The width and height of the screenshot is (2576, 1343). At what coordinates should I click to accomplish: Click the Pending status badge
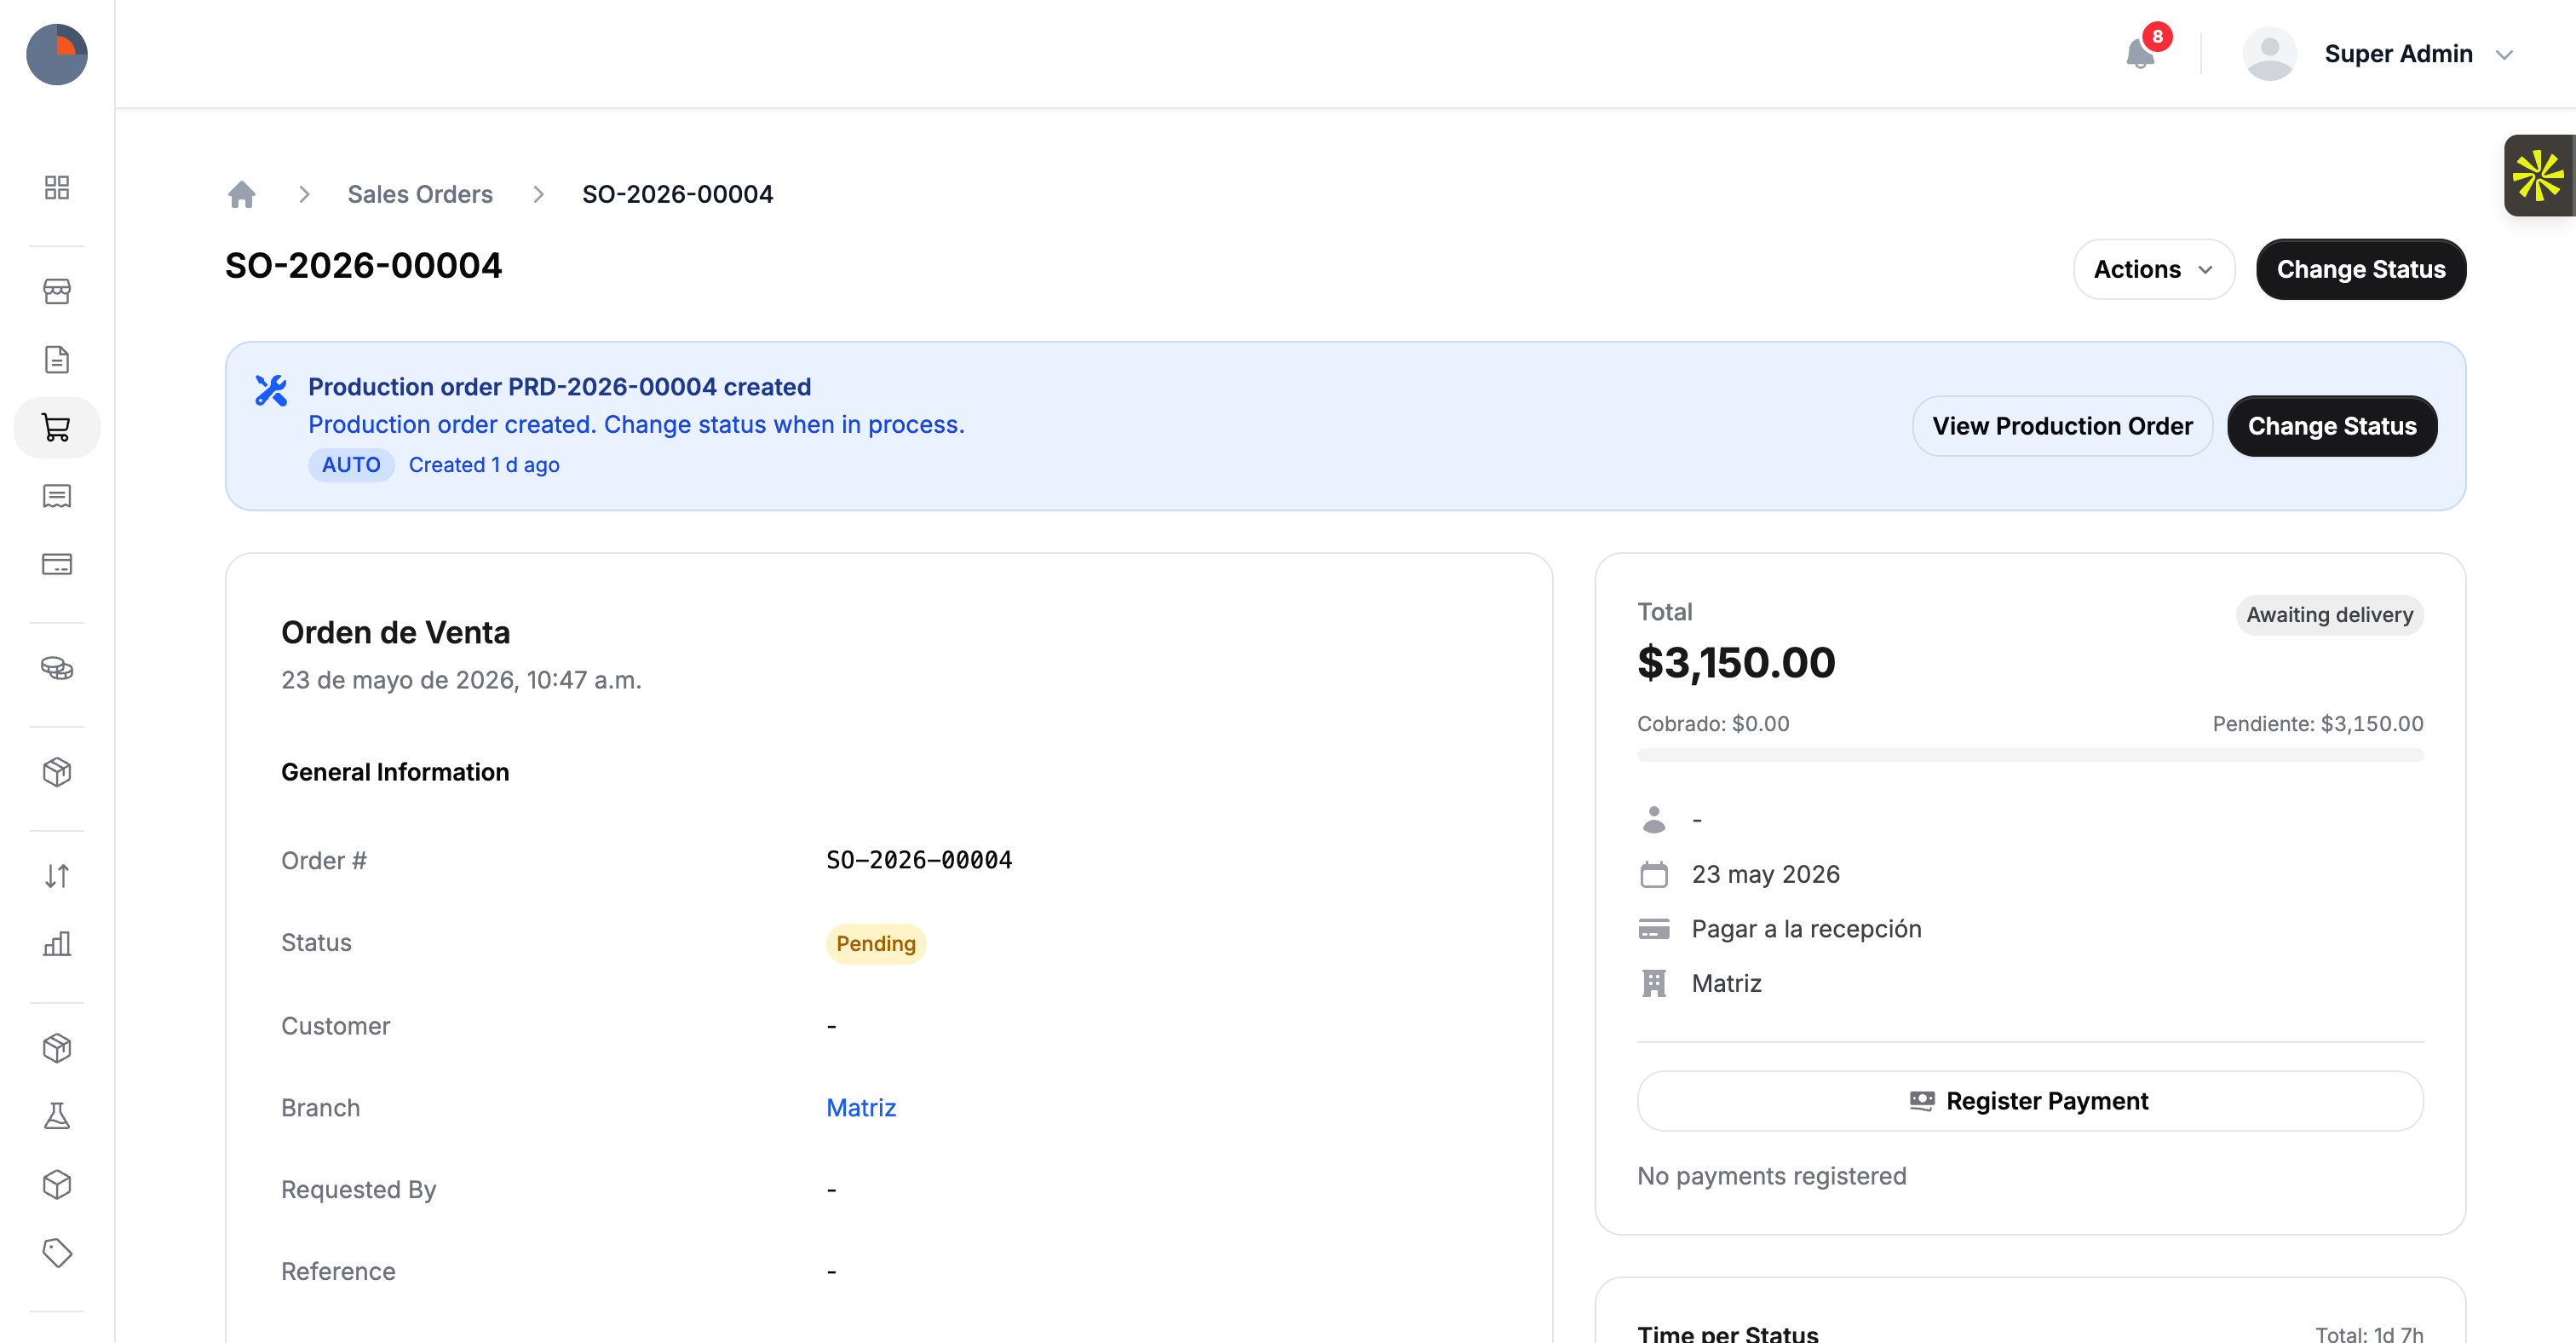coord(875,944)
